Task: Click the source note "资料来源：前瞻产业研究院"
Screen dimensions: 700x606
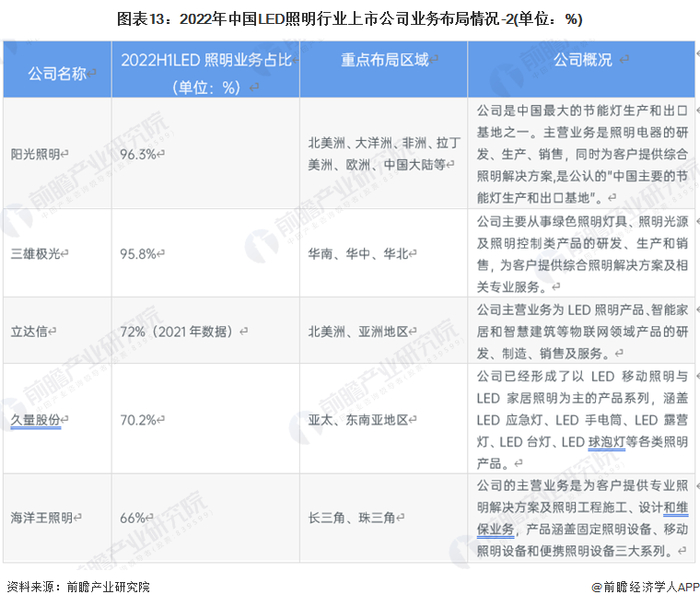Action: tap(78, 587)
